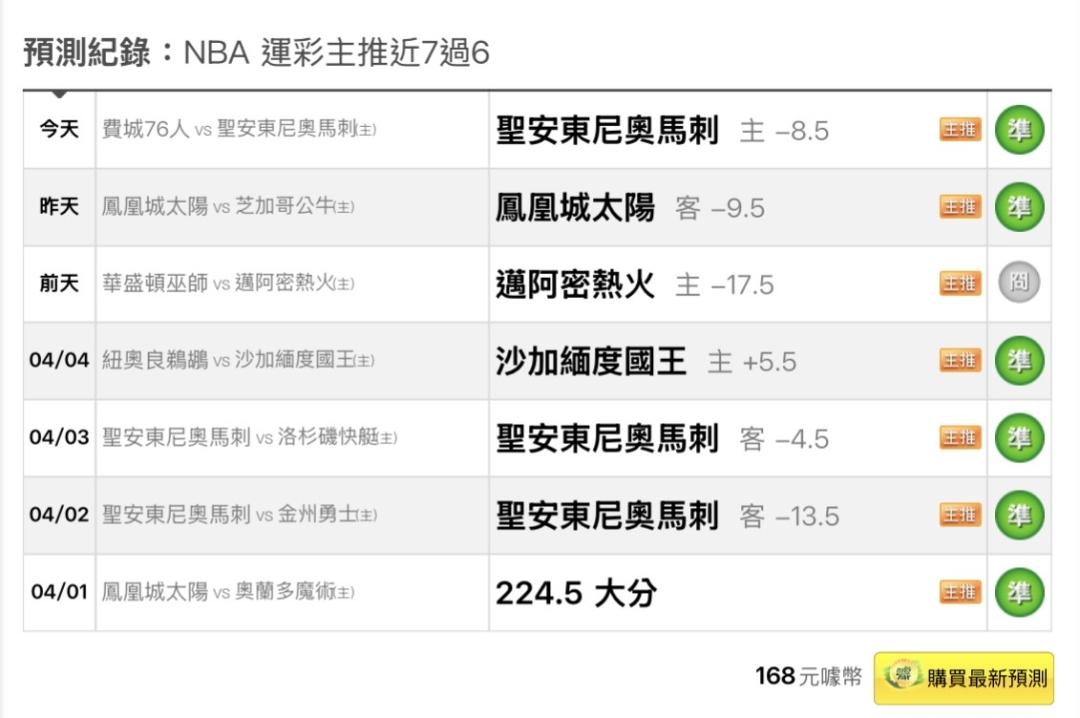Click the green 準 icon for 04/03

1019,438
